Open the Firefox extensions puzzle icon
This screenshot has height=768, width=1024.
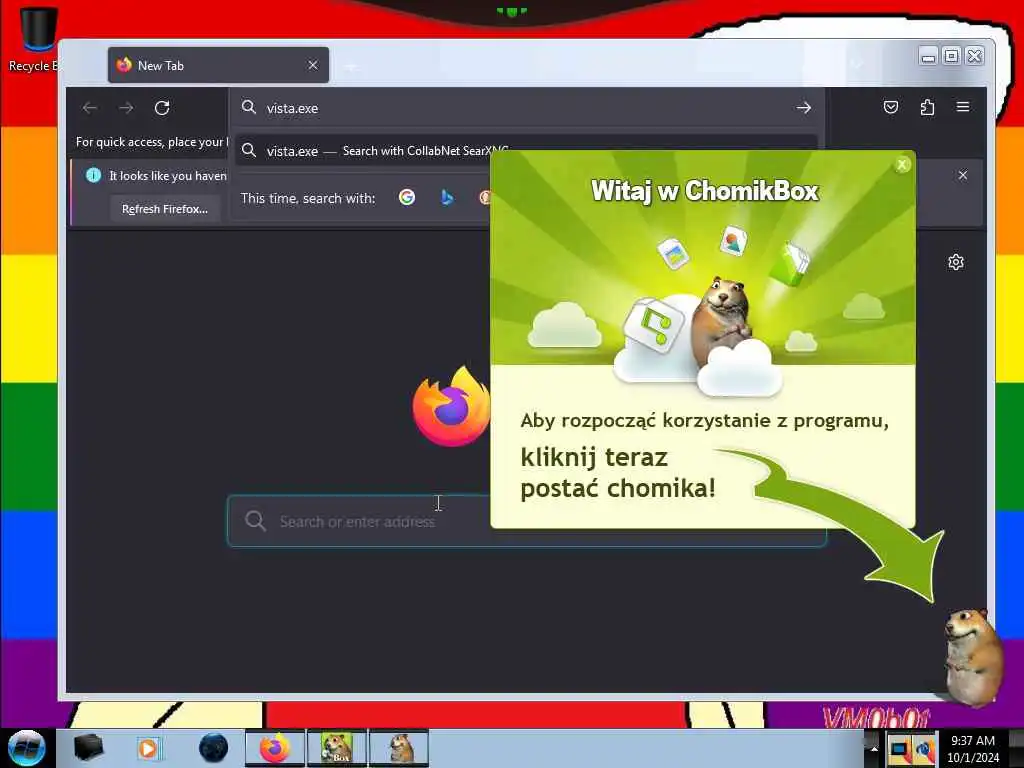pos(927,107)
